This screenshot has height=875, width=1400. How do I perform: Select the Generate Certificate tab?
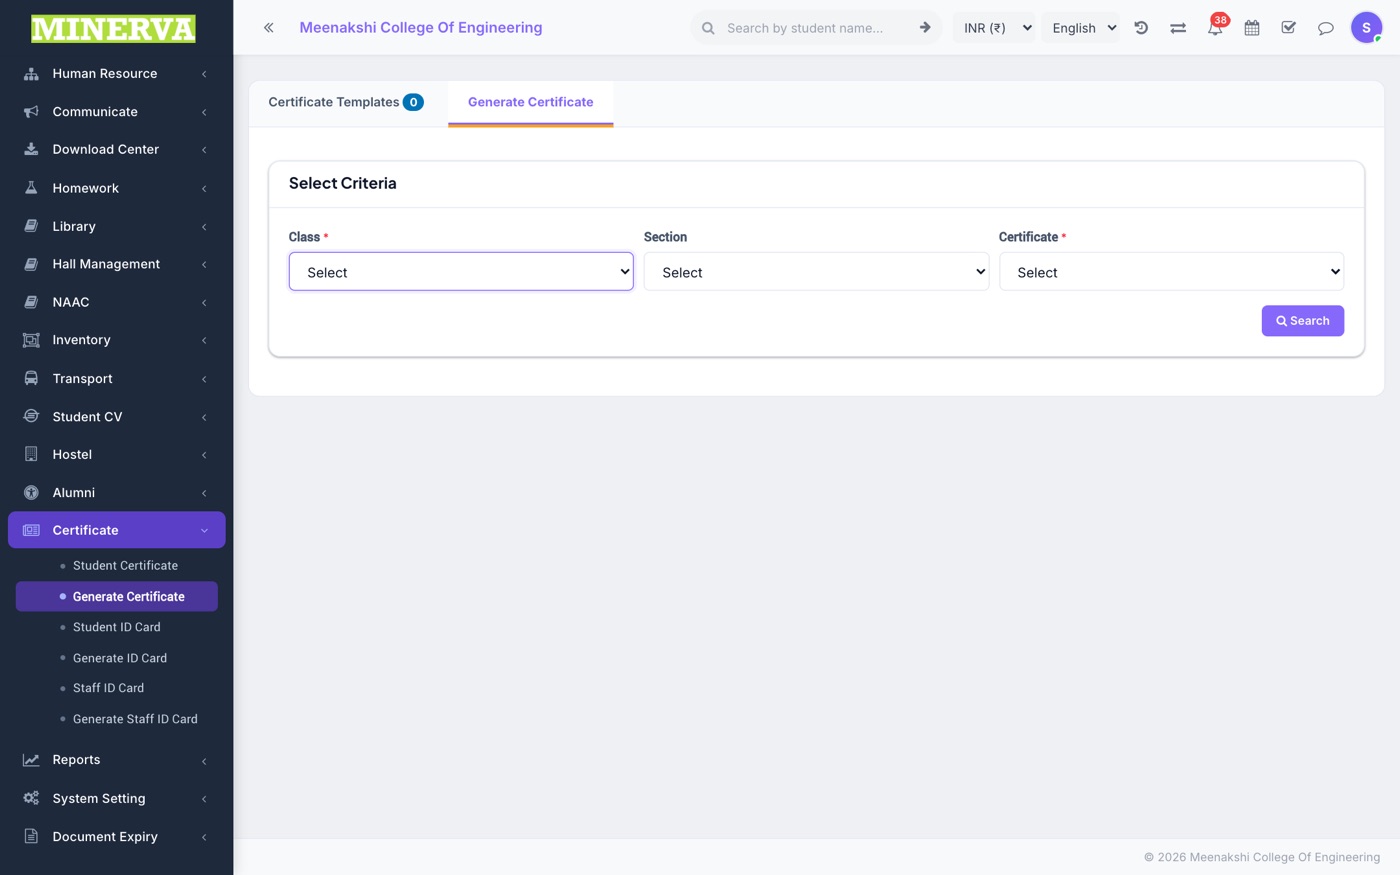tap(531, 102)
